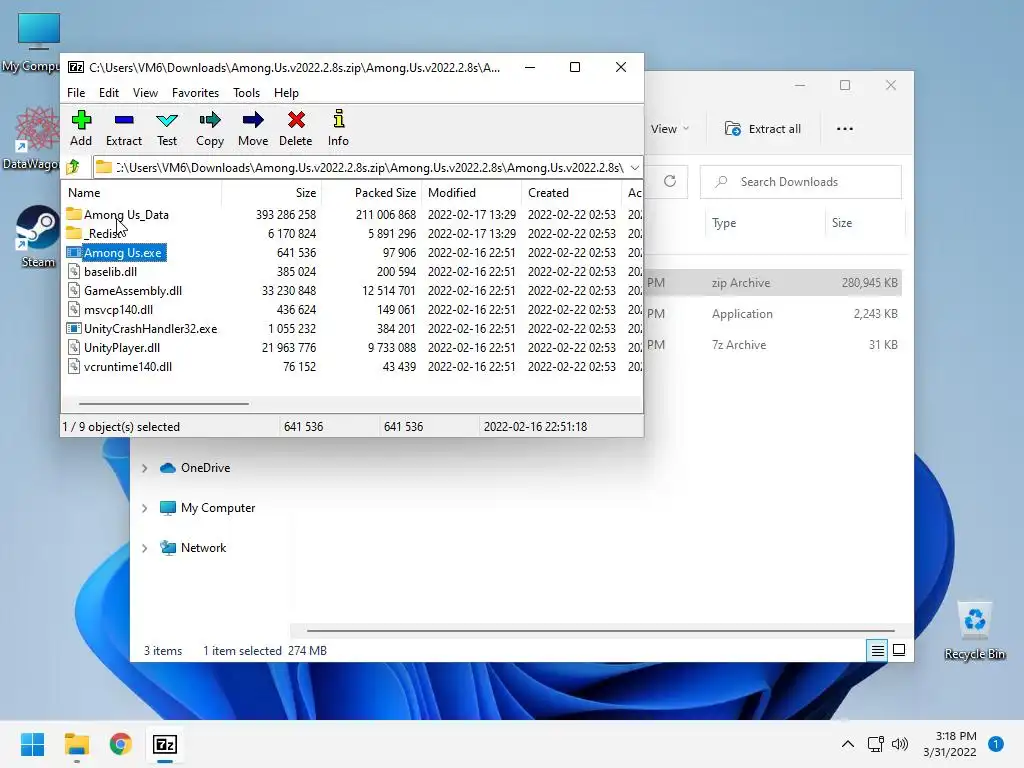Open the View menu in 7-Zip
1024x768 pixels.
145,93
